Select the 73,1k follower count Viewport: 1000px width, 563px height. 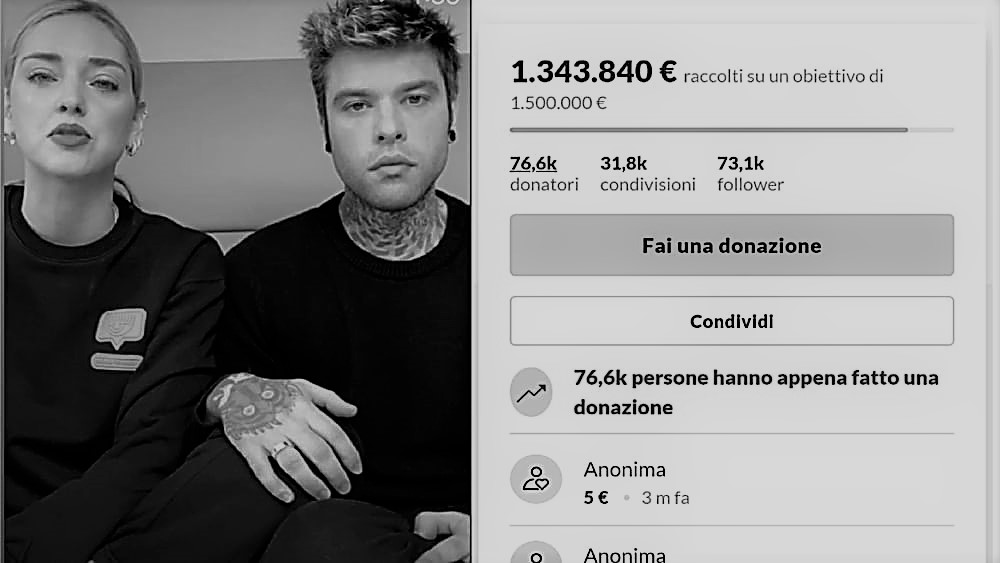(x=740, y=164)
